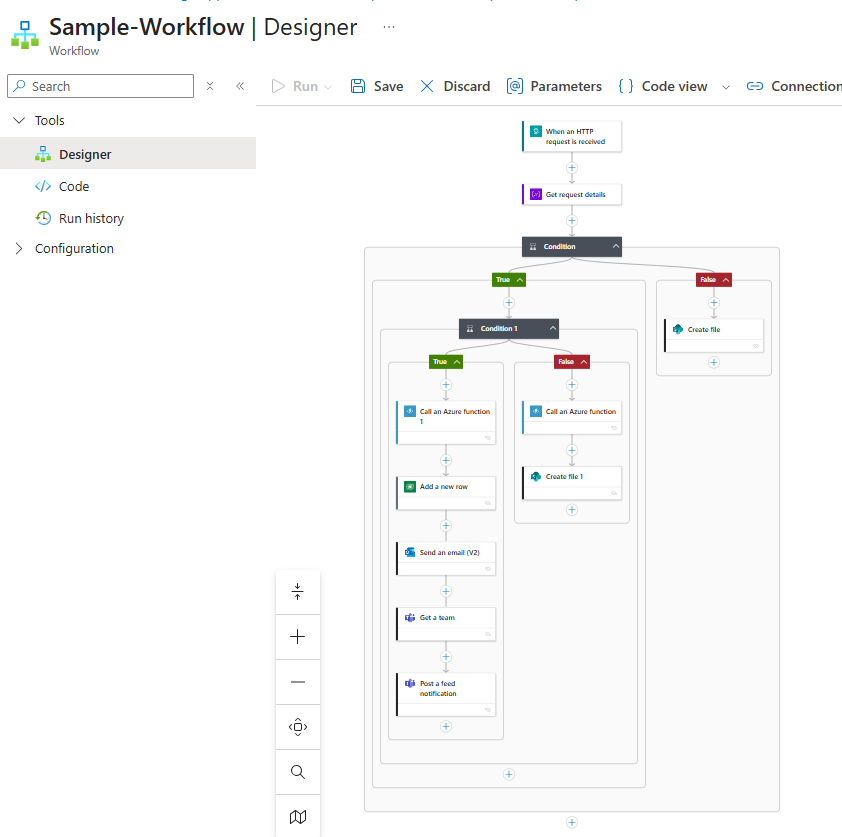Clear the search box X icon

coord(210,86)
